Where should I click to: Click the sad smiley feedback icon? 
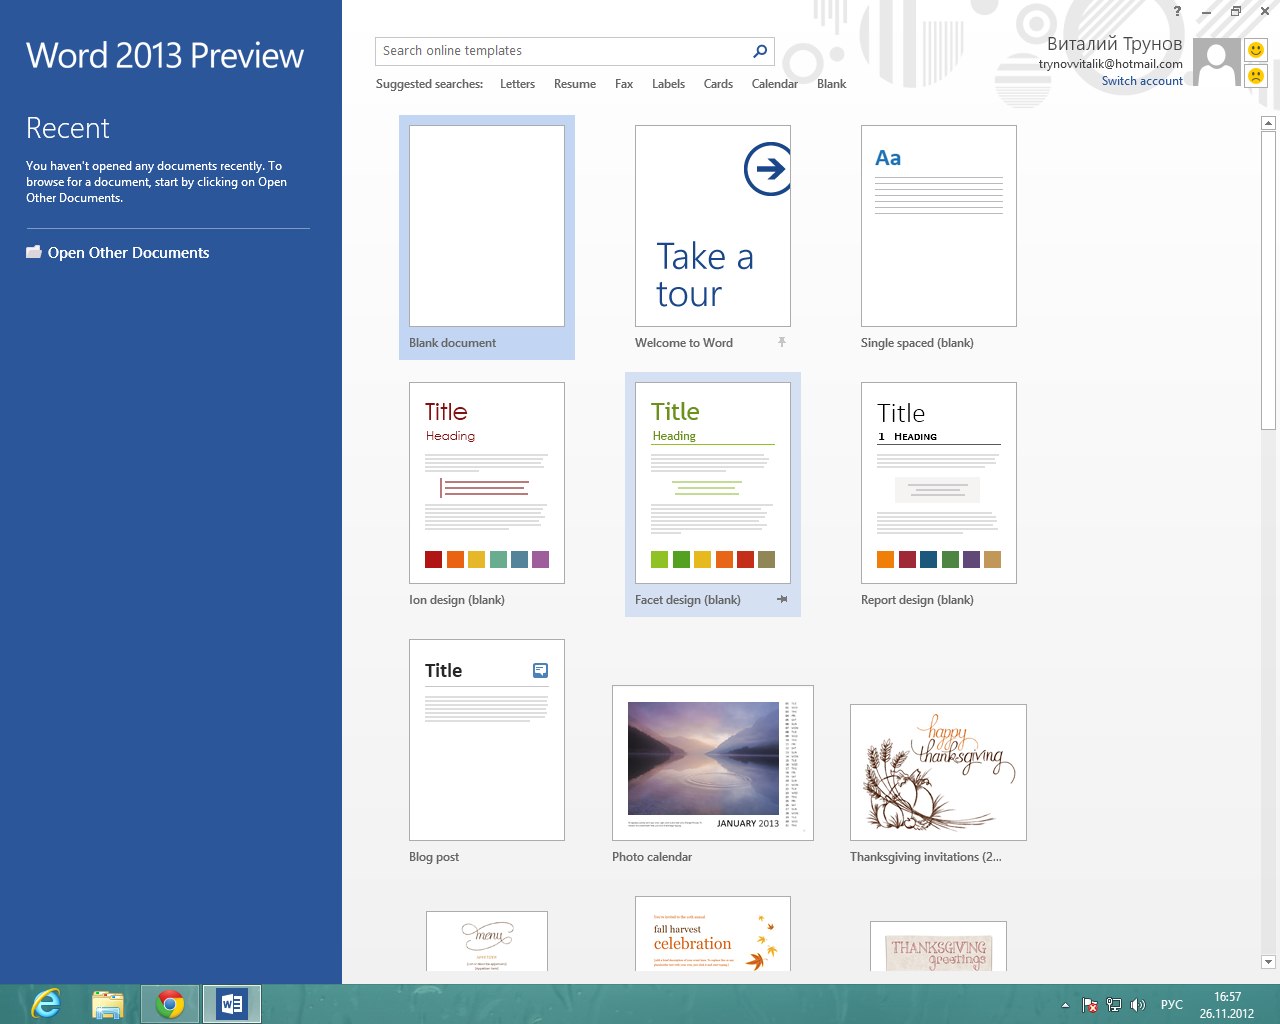tap(1256, 76)
